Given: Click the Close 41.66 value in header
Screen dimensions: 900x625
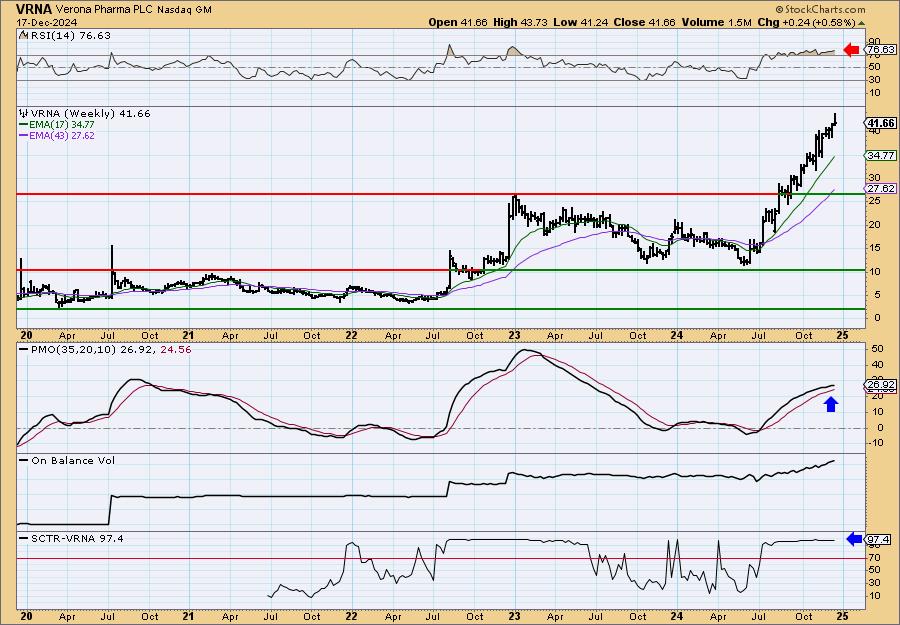Looking at the screenshot, I should tap(645, 22).
